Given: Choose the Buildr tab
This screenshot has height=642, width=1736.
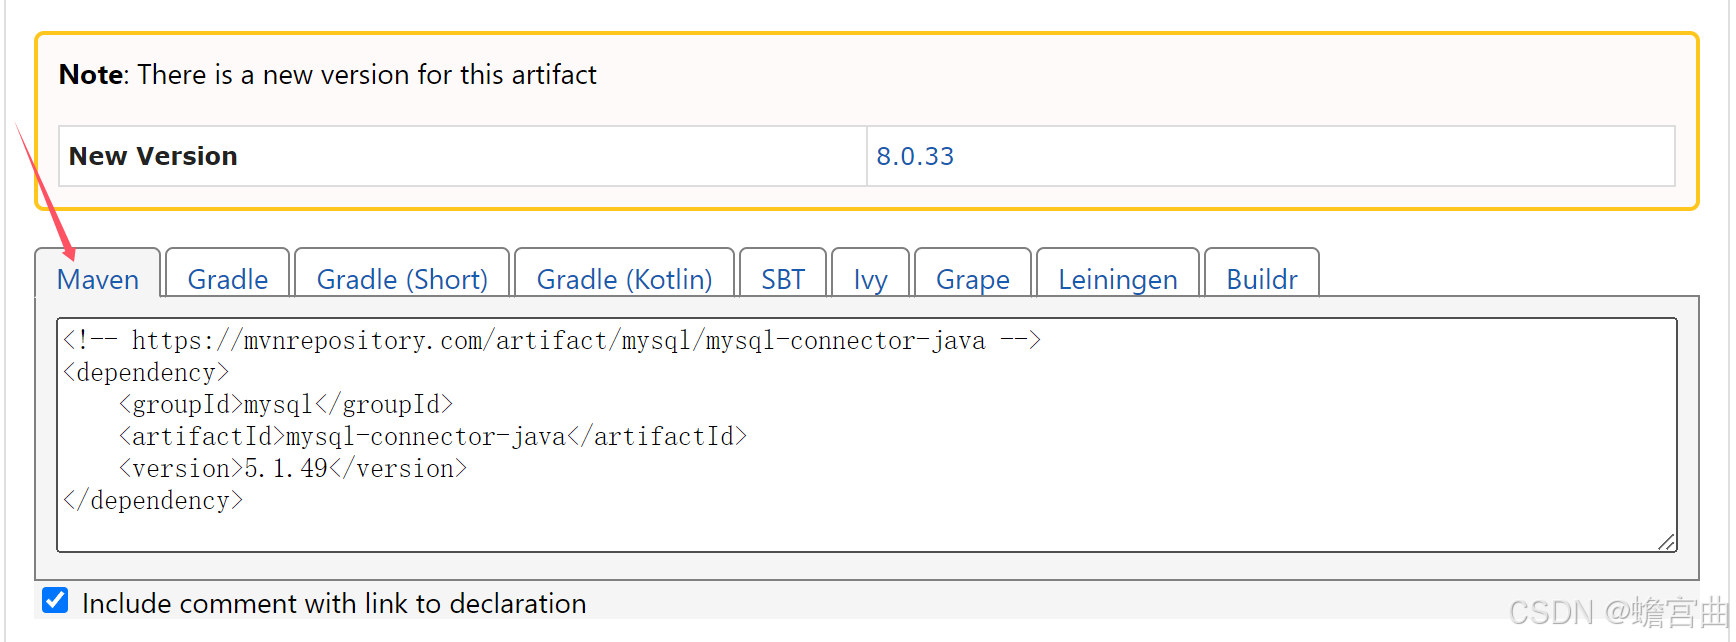Looking at the screenshot, I should tap(1262, 273).
